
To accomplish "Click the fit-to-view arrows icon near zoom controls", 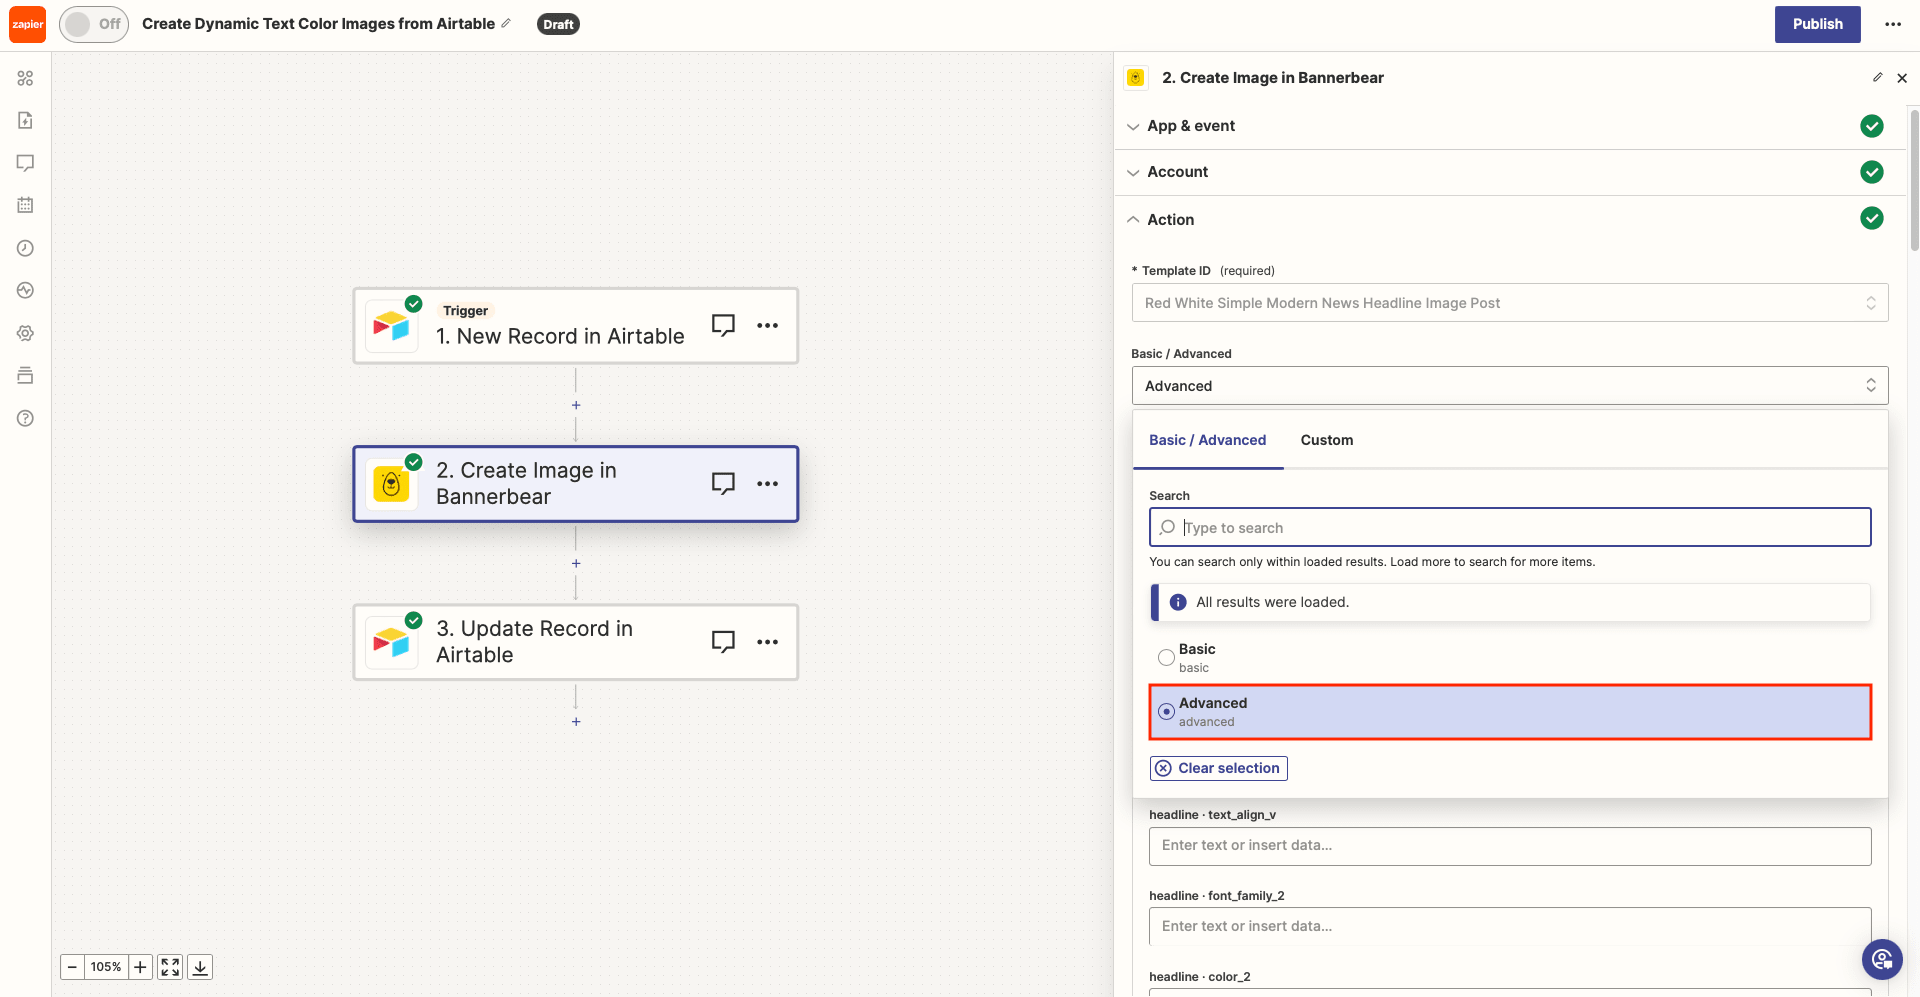I will pos(169,967).
